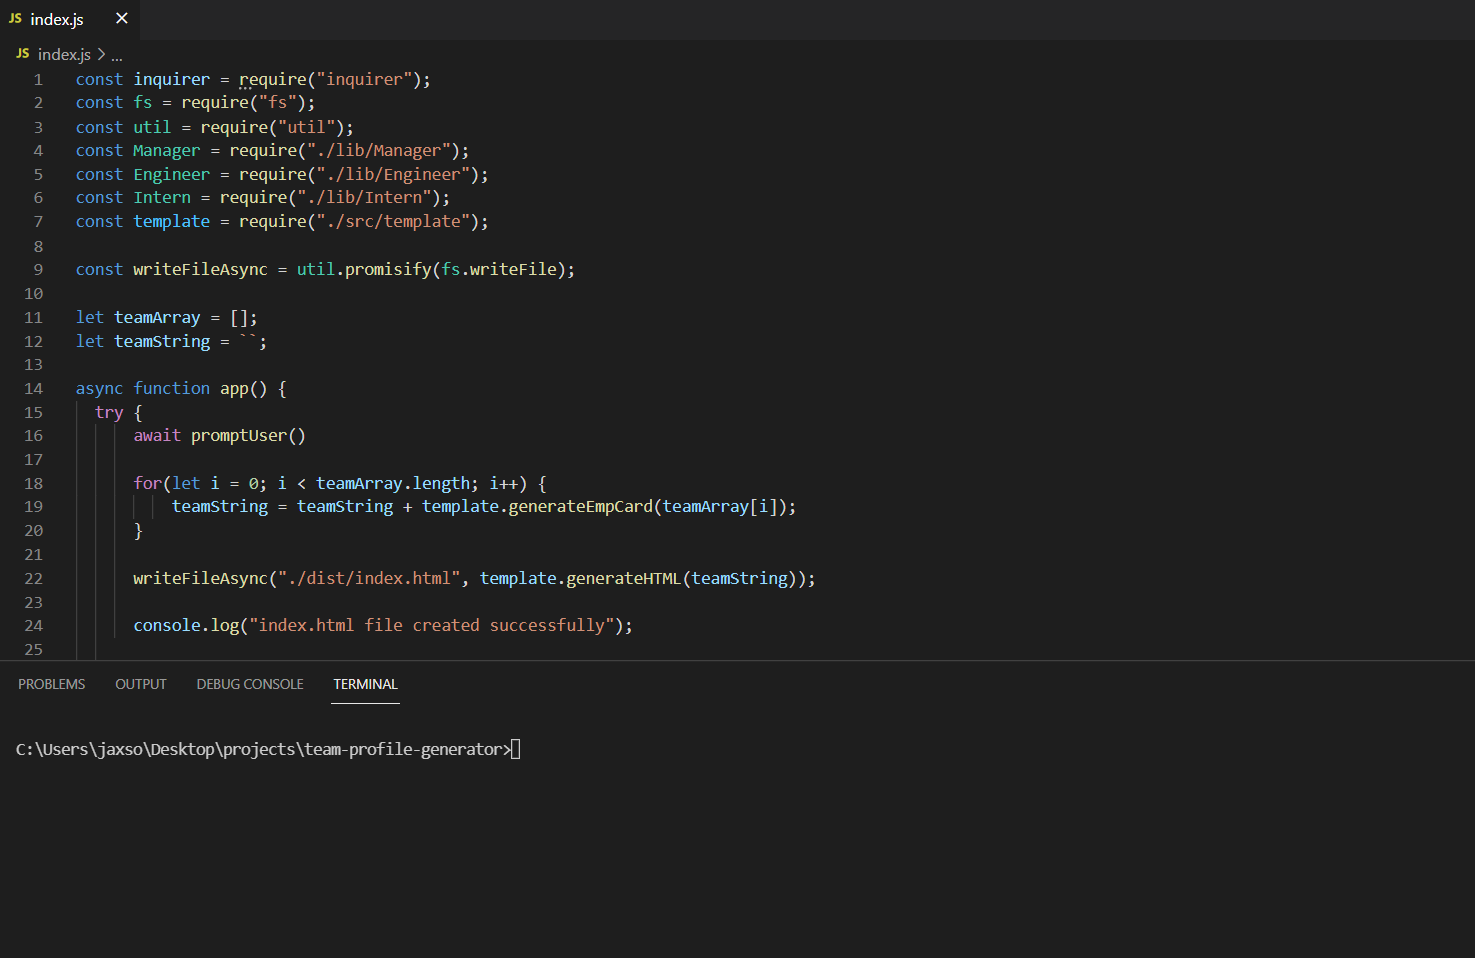Click the writeFileAsync declaration on line 9
The height and width of the screenshot is (958, 1475).
(200, 269)
